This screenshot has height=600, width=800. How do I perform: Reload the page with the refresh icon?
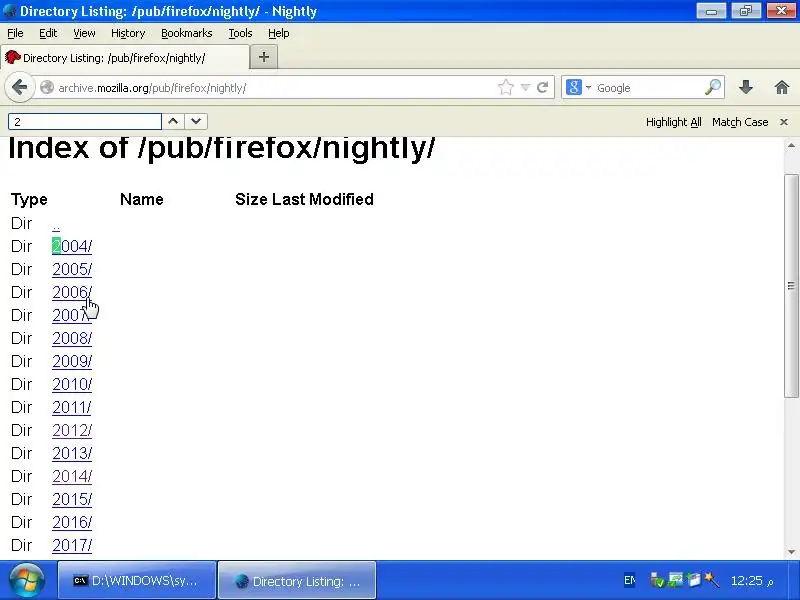(x=542, y=87)
